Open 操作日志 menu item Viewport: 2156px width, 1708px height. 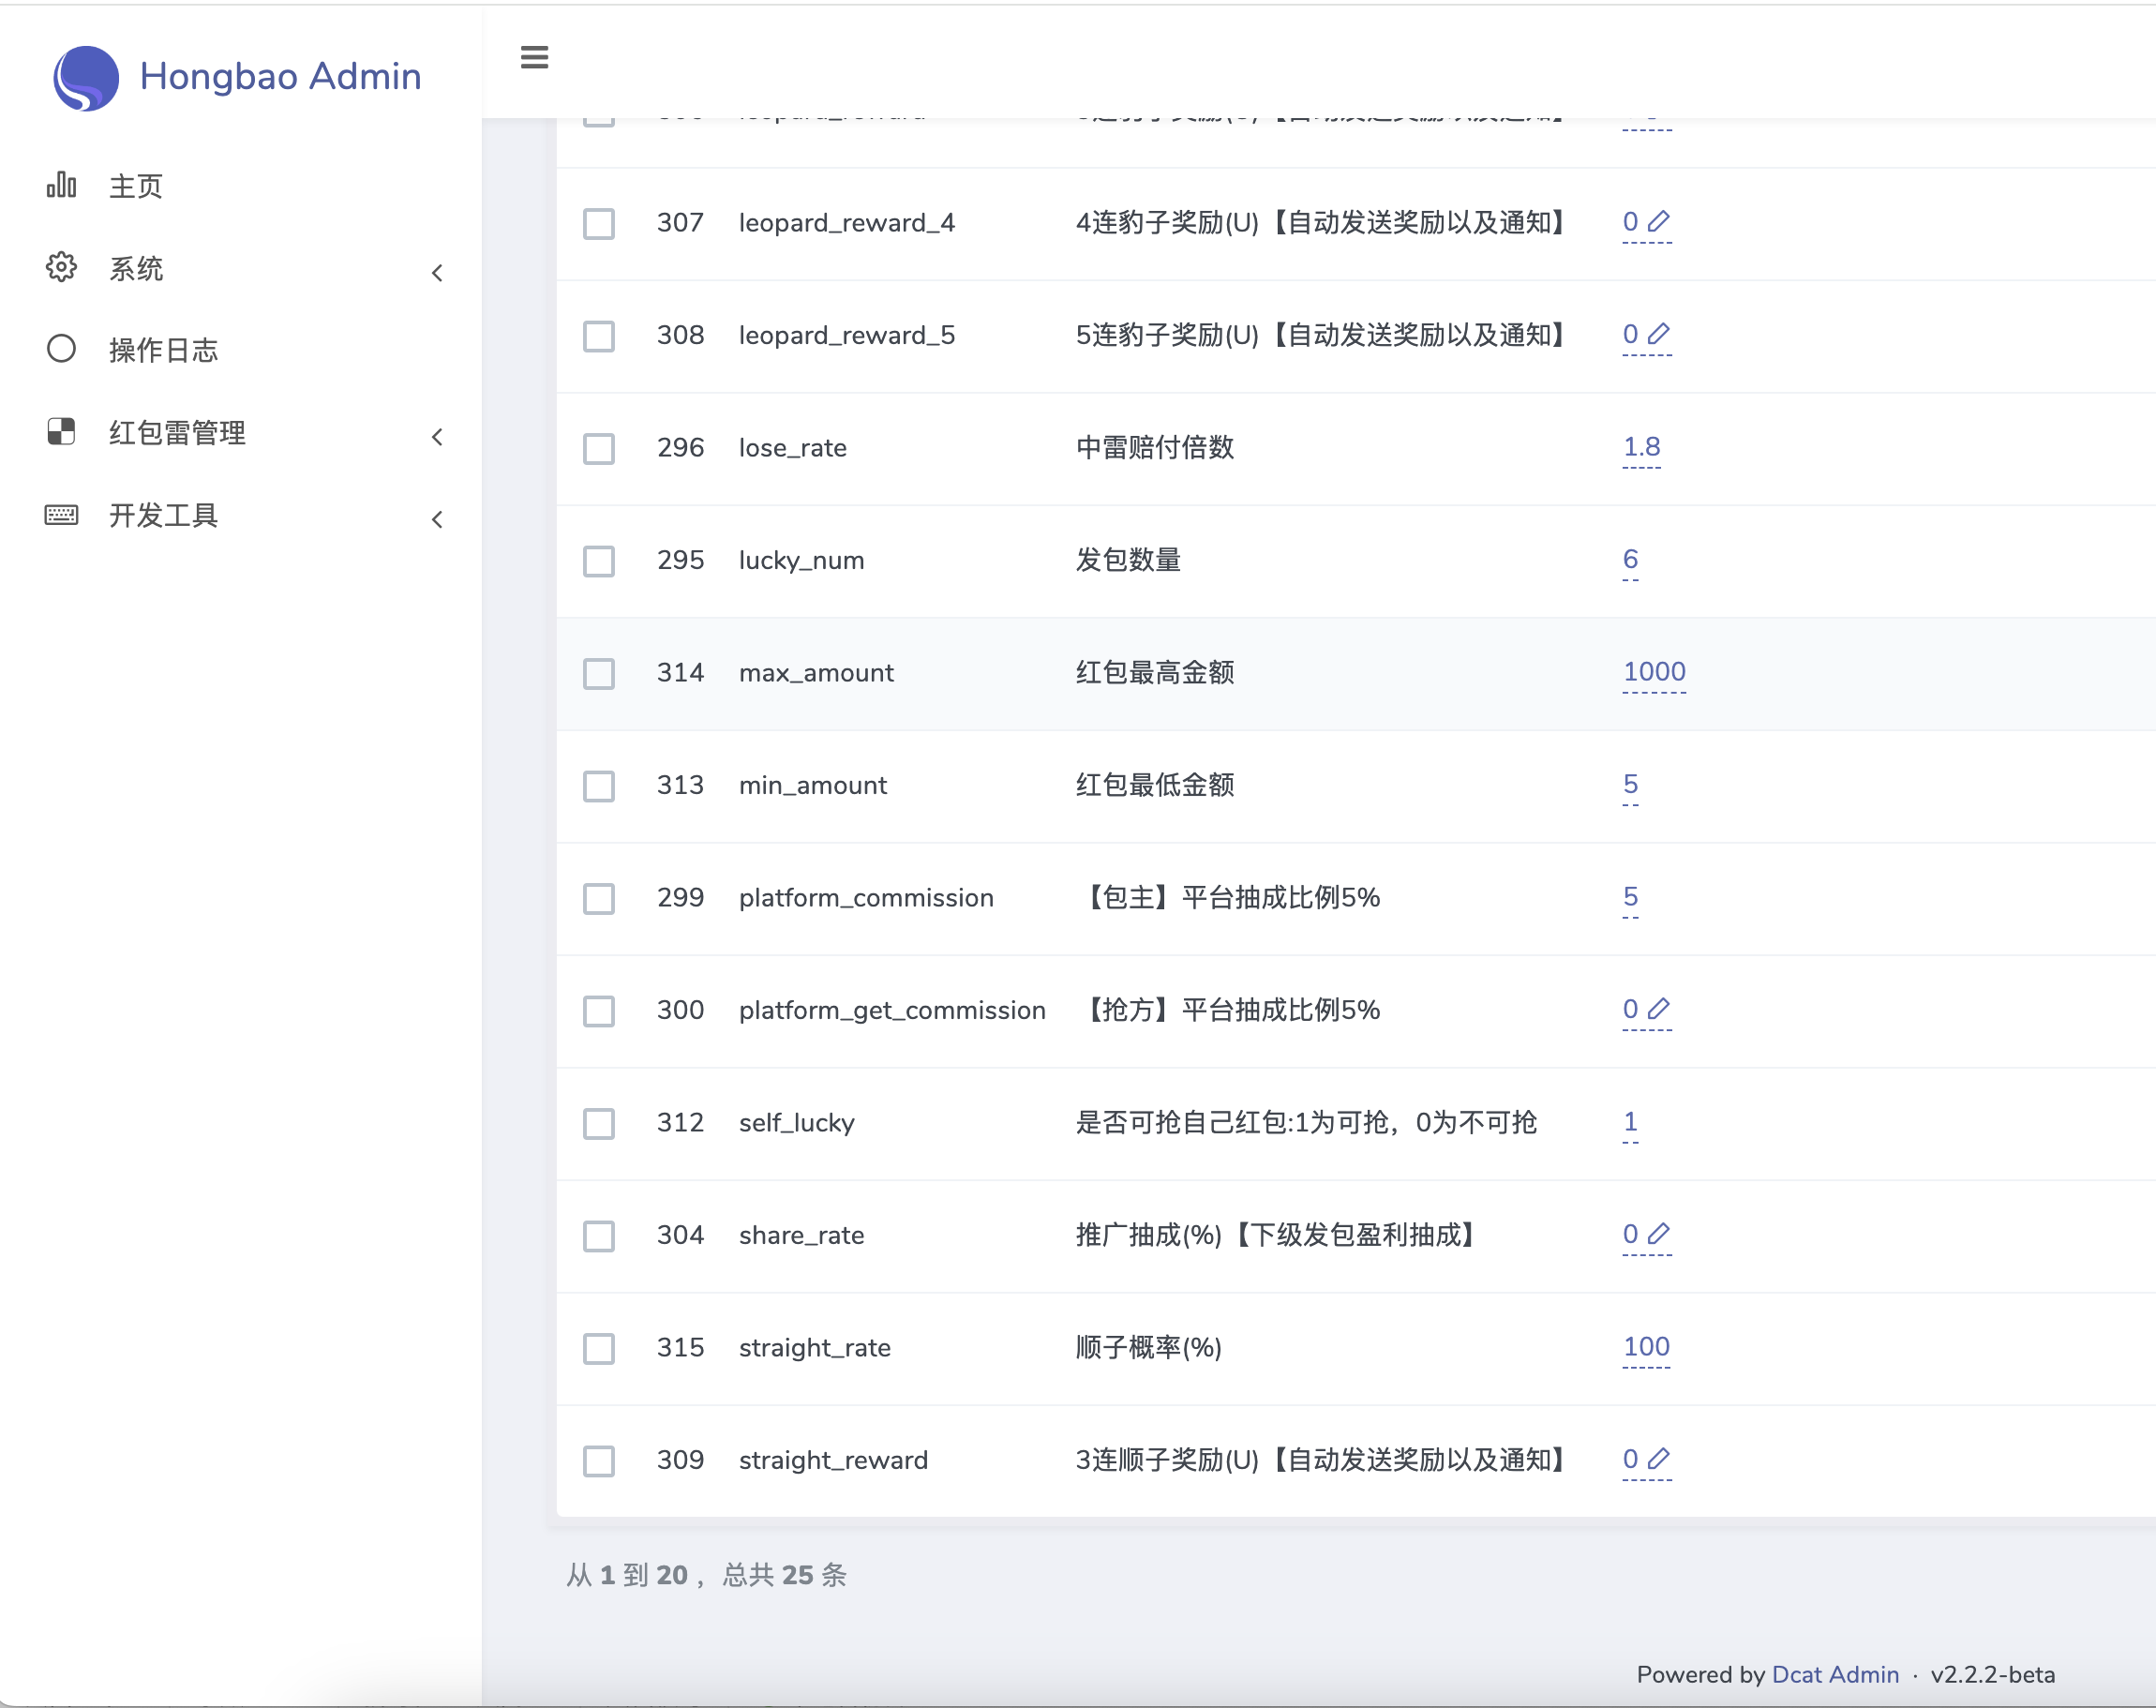click(163, 350)
